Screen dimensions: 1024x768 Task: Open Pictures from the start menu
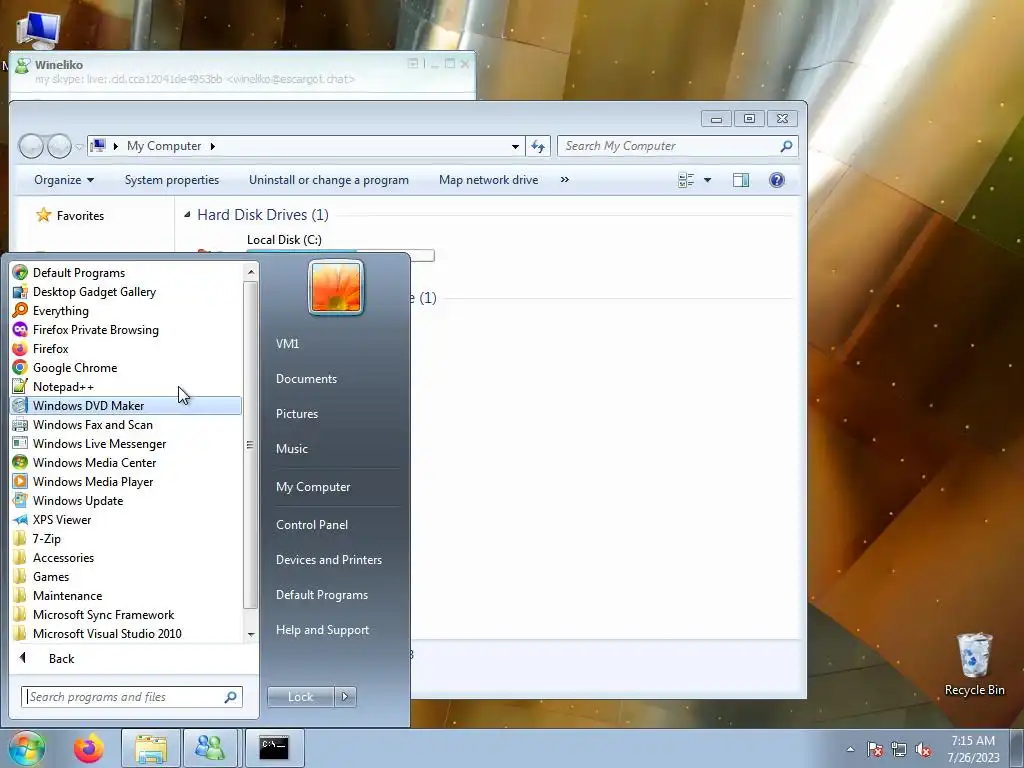296,413
